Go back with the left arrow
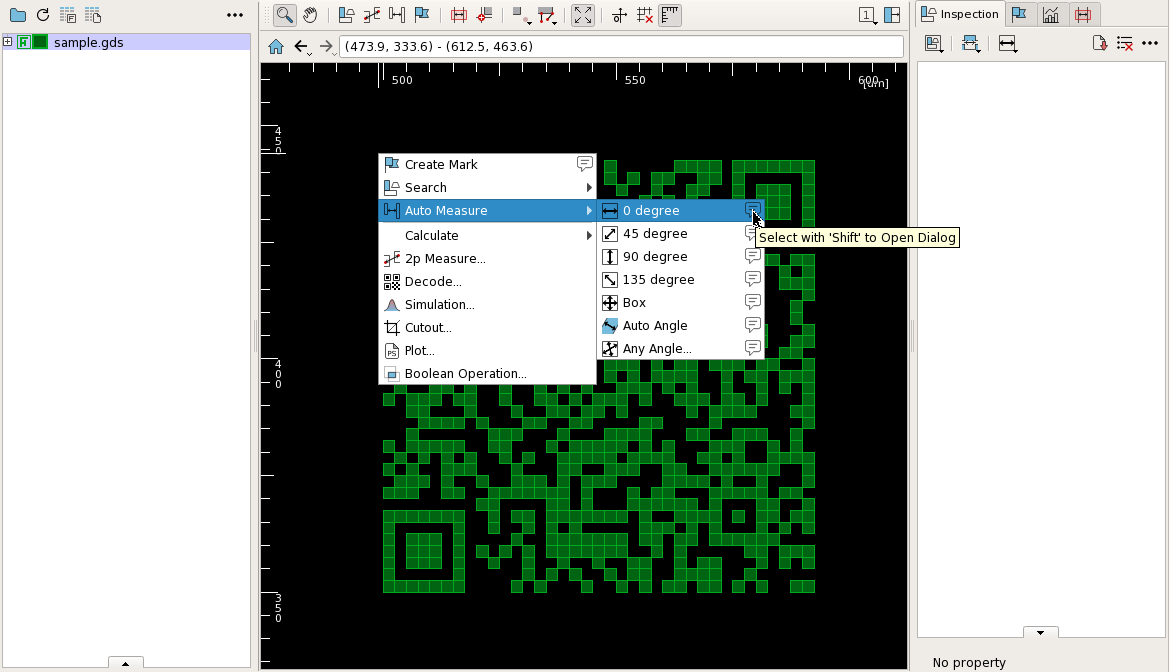This screenshot has height=672, width=1170. pyautogui.click(x=301, y=47)
